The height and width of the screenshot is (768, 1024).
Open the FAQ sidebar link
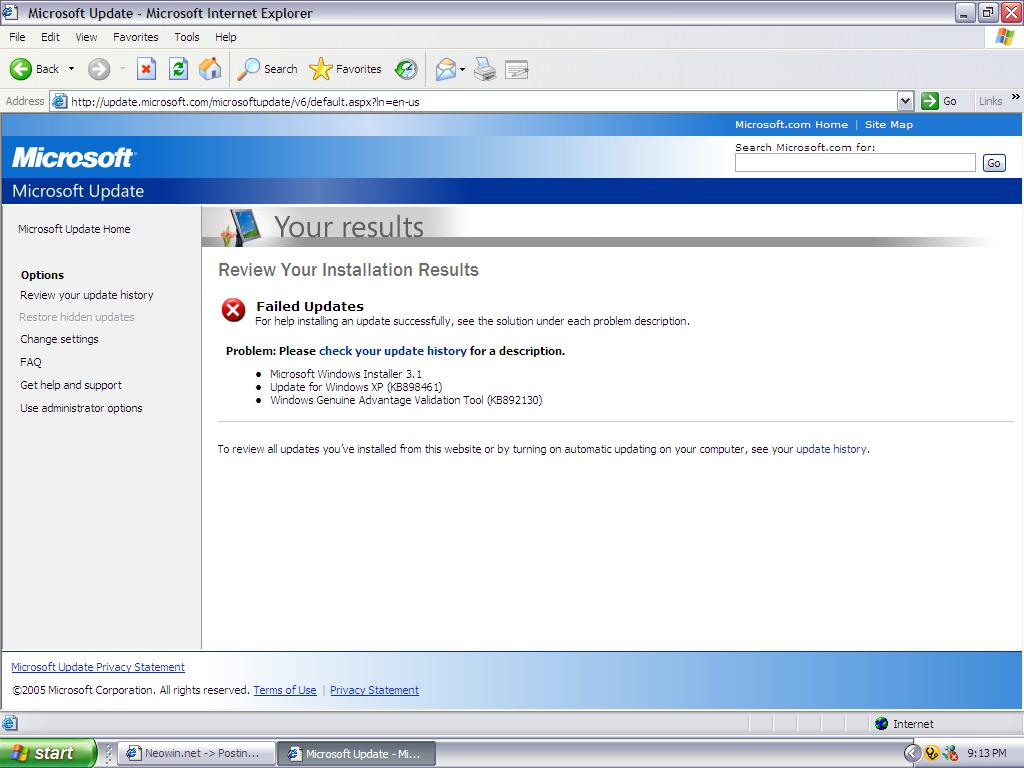click(31, 362)
